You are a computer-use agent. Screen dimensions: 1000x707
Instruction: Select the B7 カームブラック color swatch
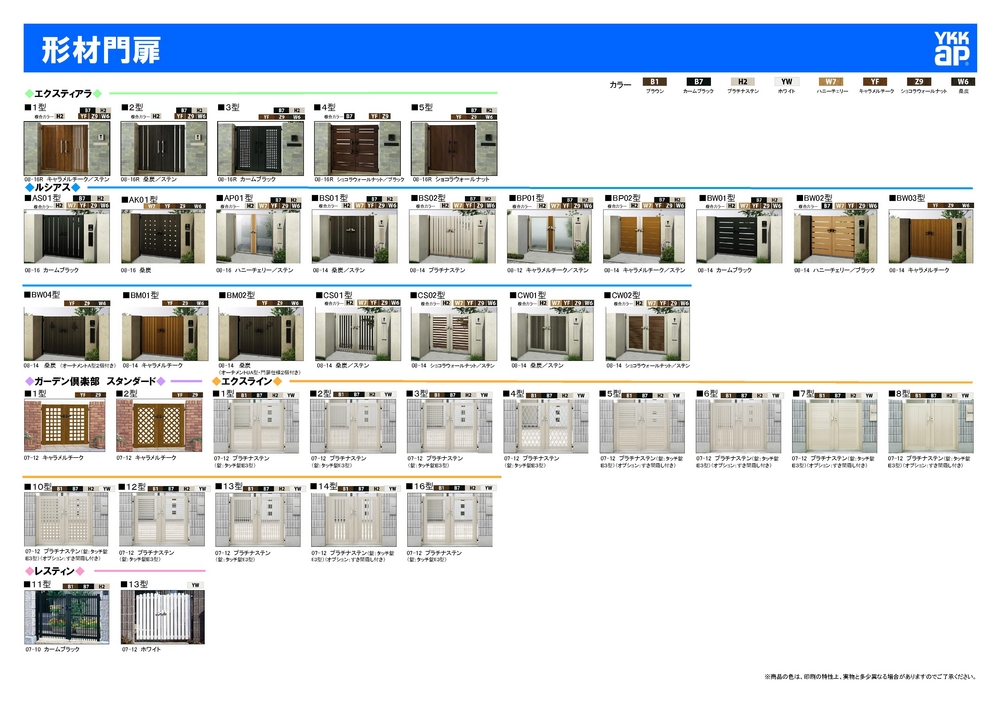click(x=698, y=82)
